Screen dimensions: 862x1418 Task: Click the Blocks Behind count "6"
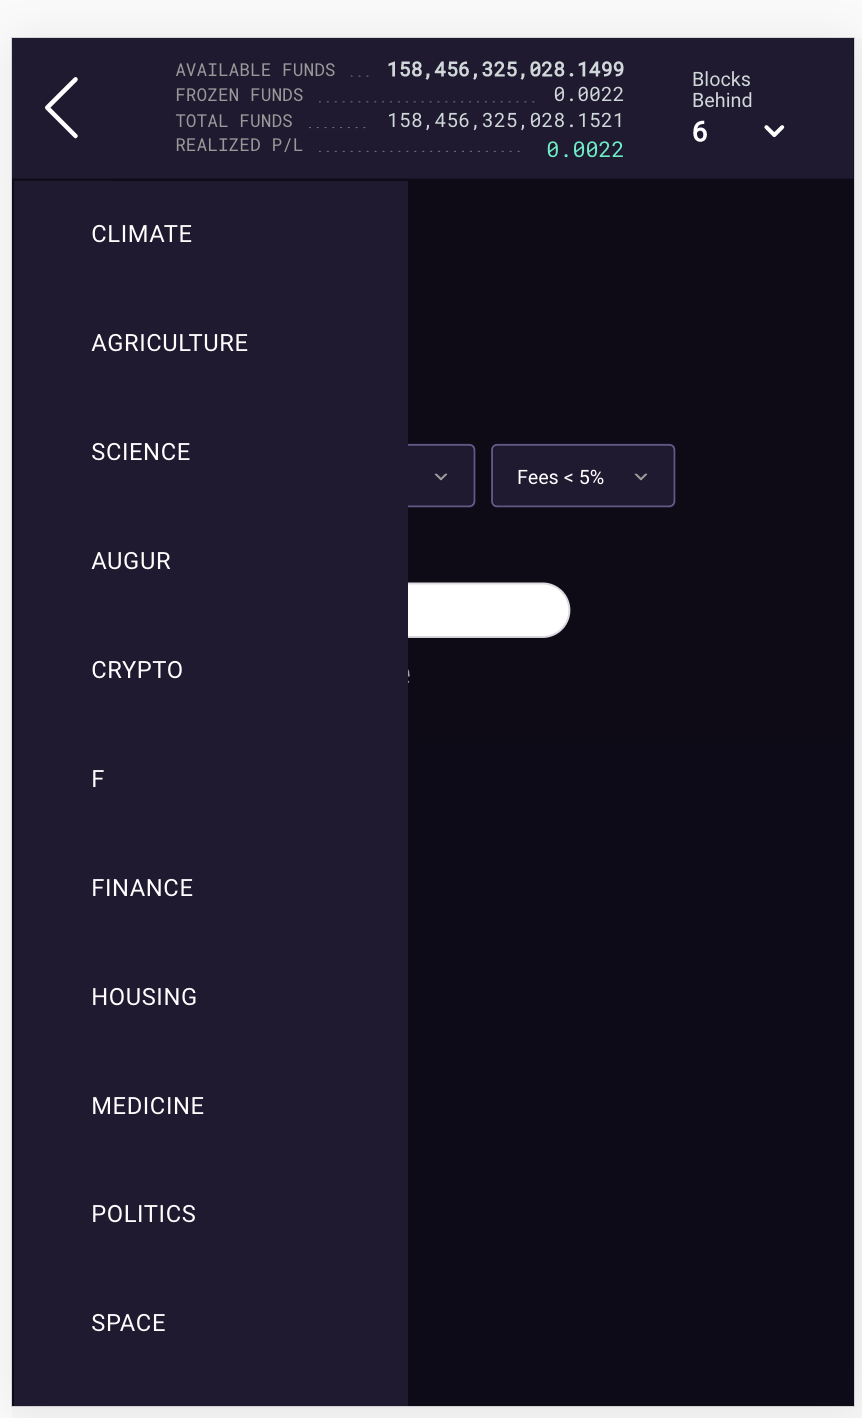pyautogui.click(x=701, y=131)
